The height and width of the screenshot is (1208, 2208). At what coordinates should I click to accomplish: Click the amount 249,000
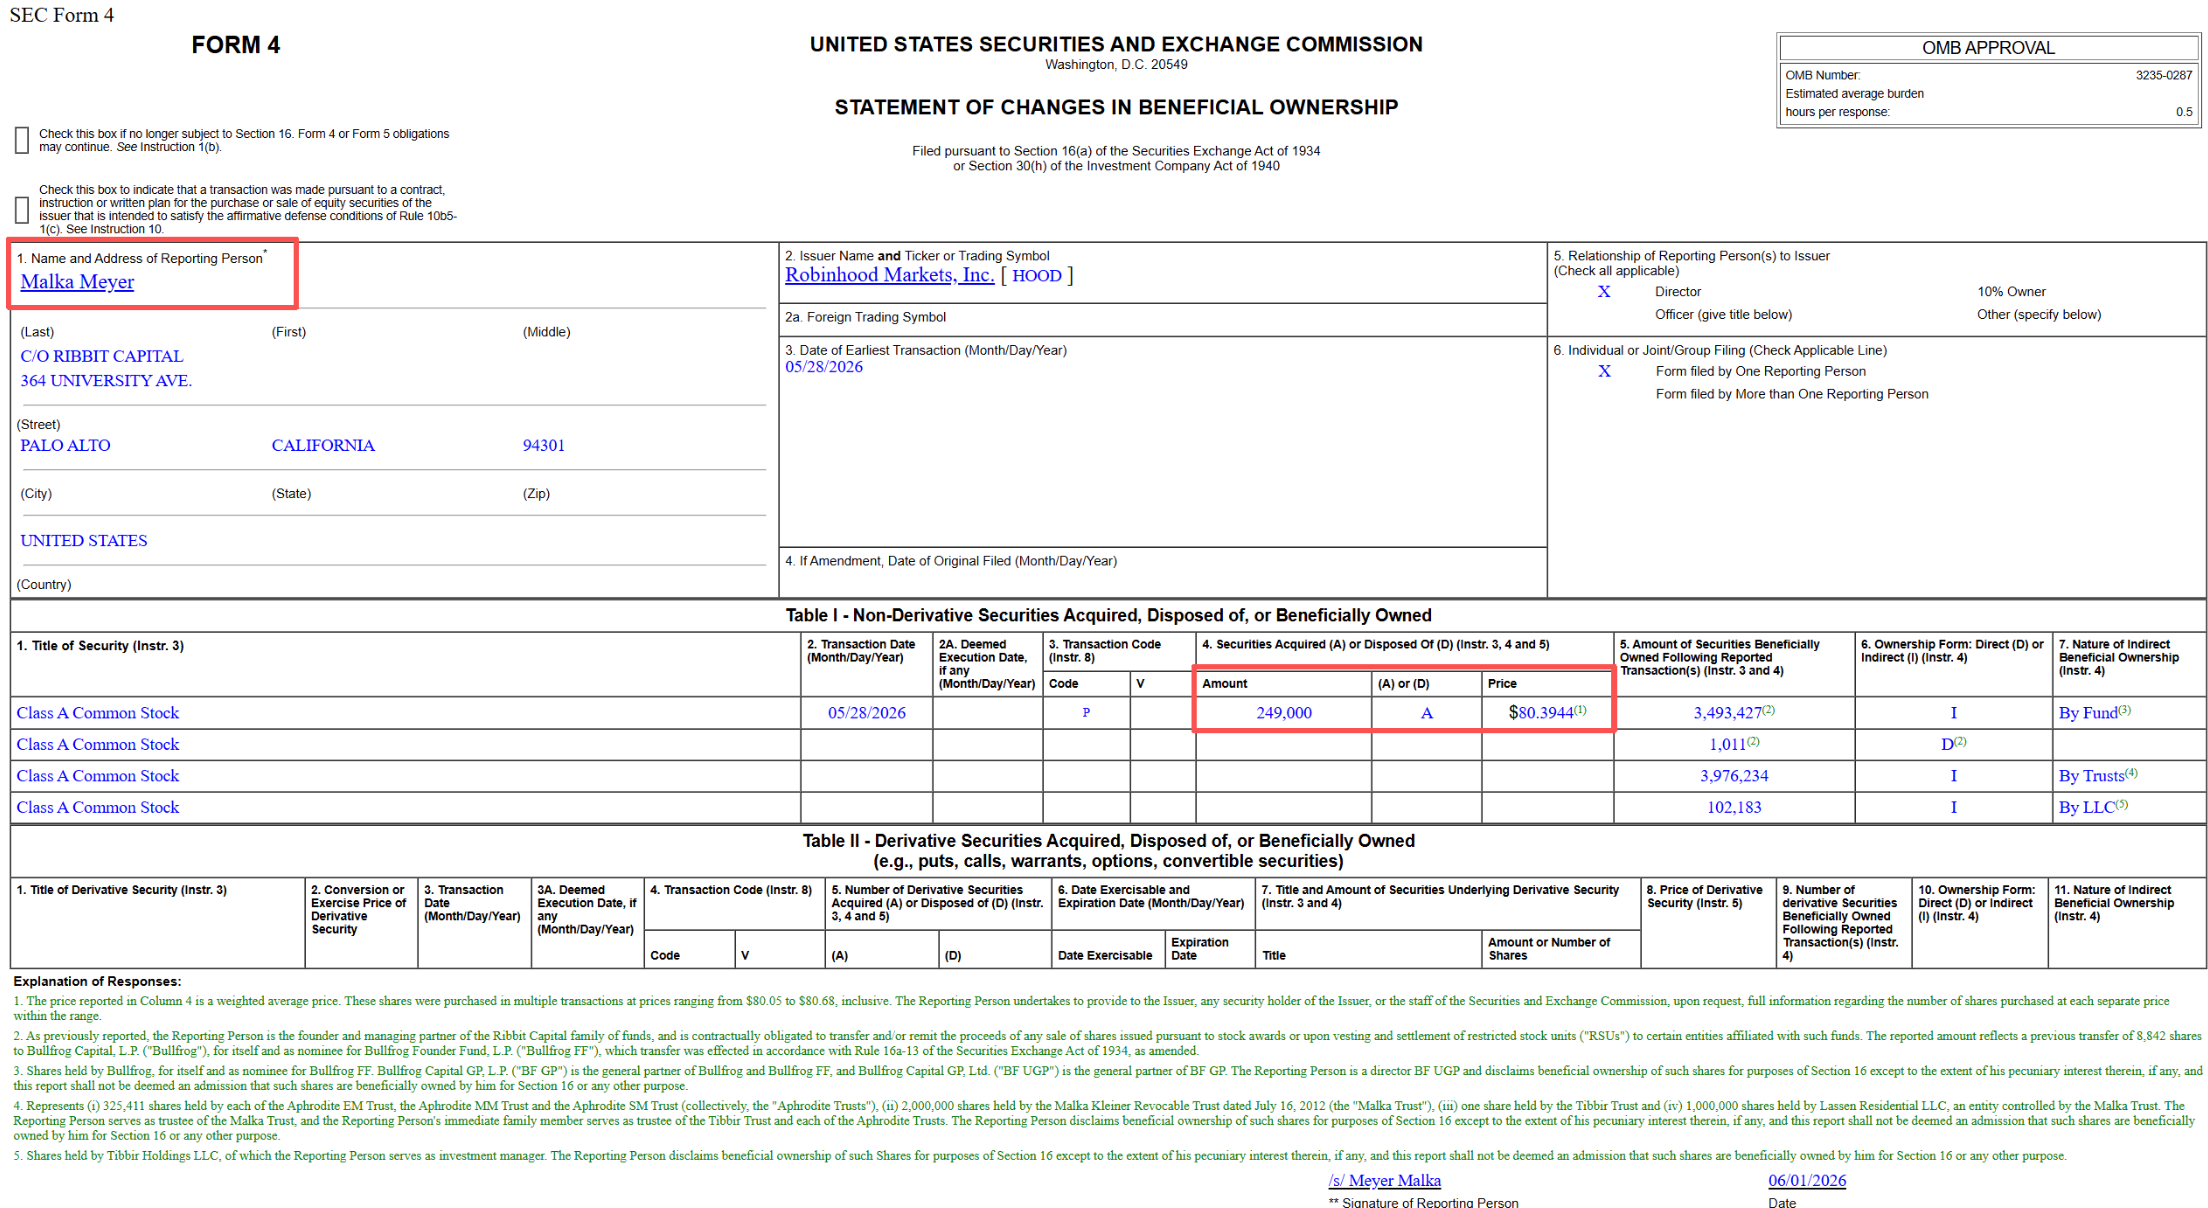[1284, 713]
